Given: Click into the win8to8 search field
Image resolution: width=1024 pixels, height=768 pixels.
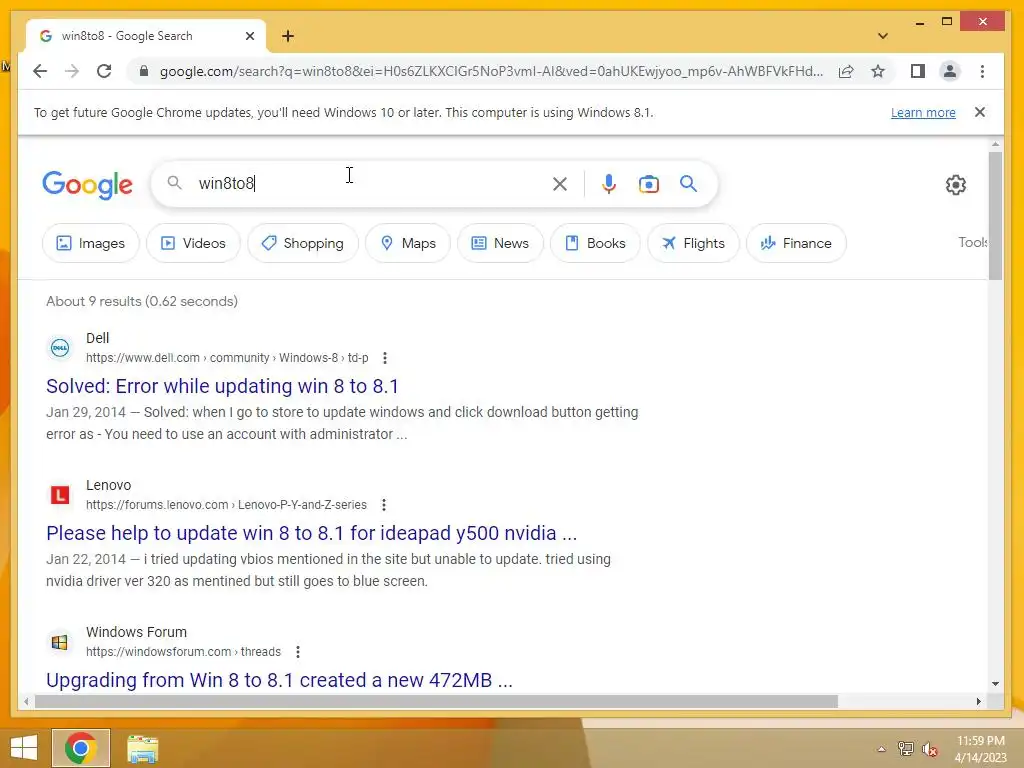Looking at the screenshot, I should tap(369, 184).
